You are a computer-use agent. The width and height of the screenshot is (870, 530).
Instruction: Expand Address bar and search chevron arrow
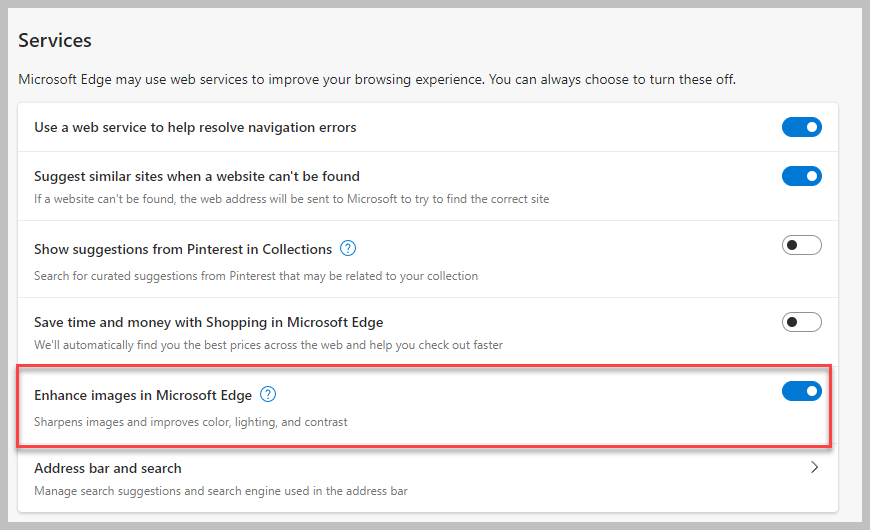click(814, 467)
